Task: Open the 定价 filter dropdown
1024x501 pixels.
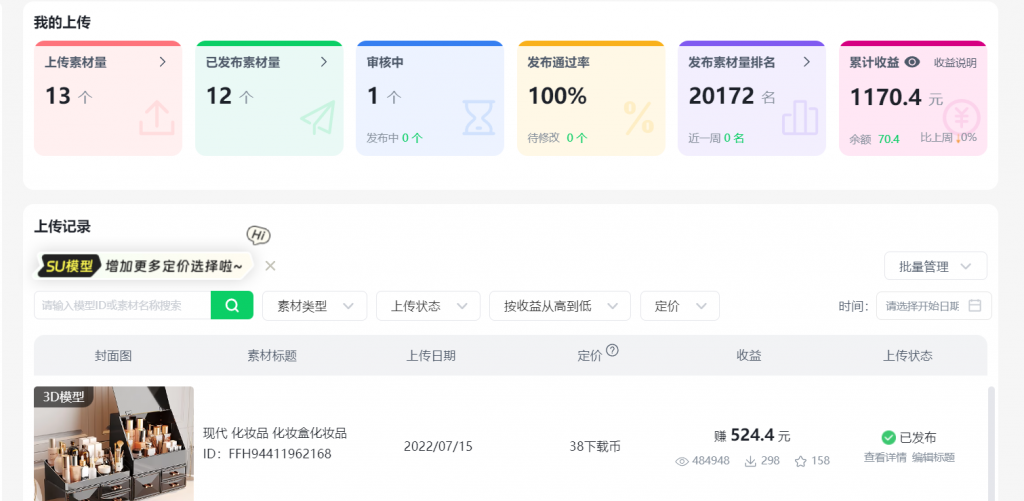Action: [680, 306]
